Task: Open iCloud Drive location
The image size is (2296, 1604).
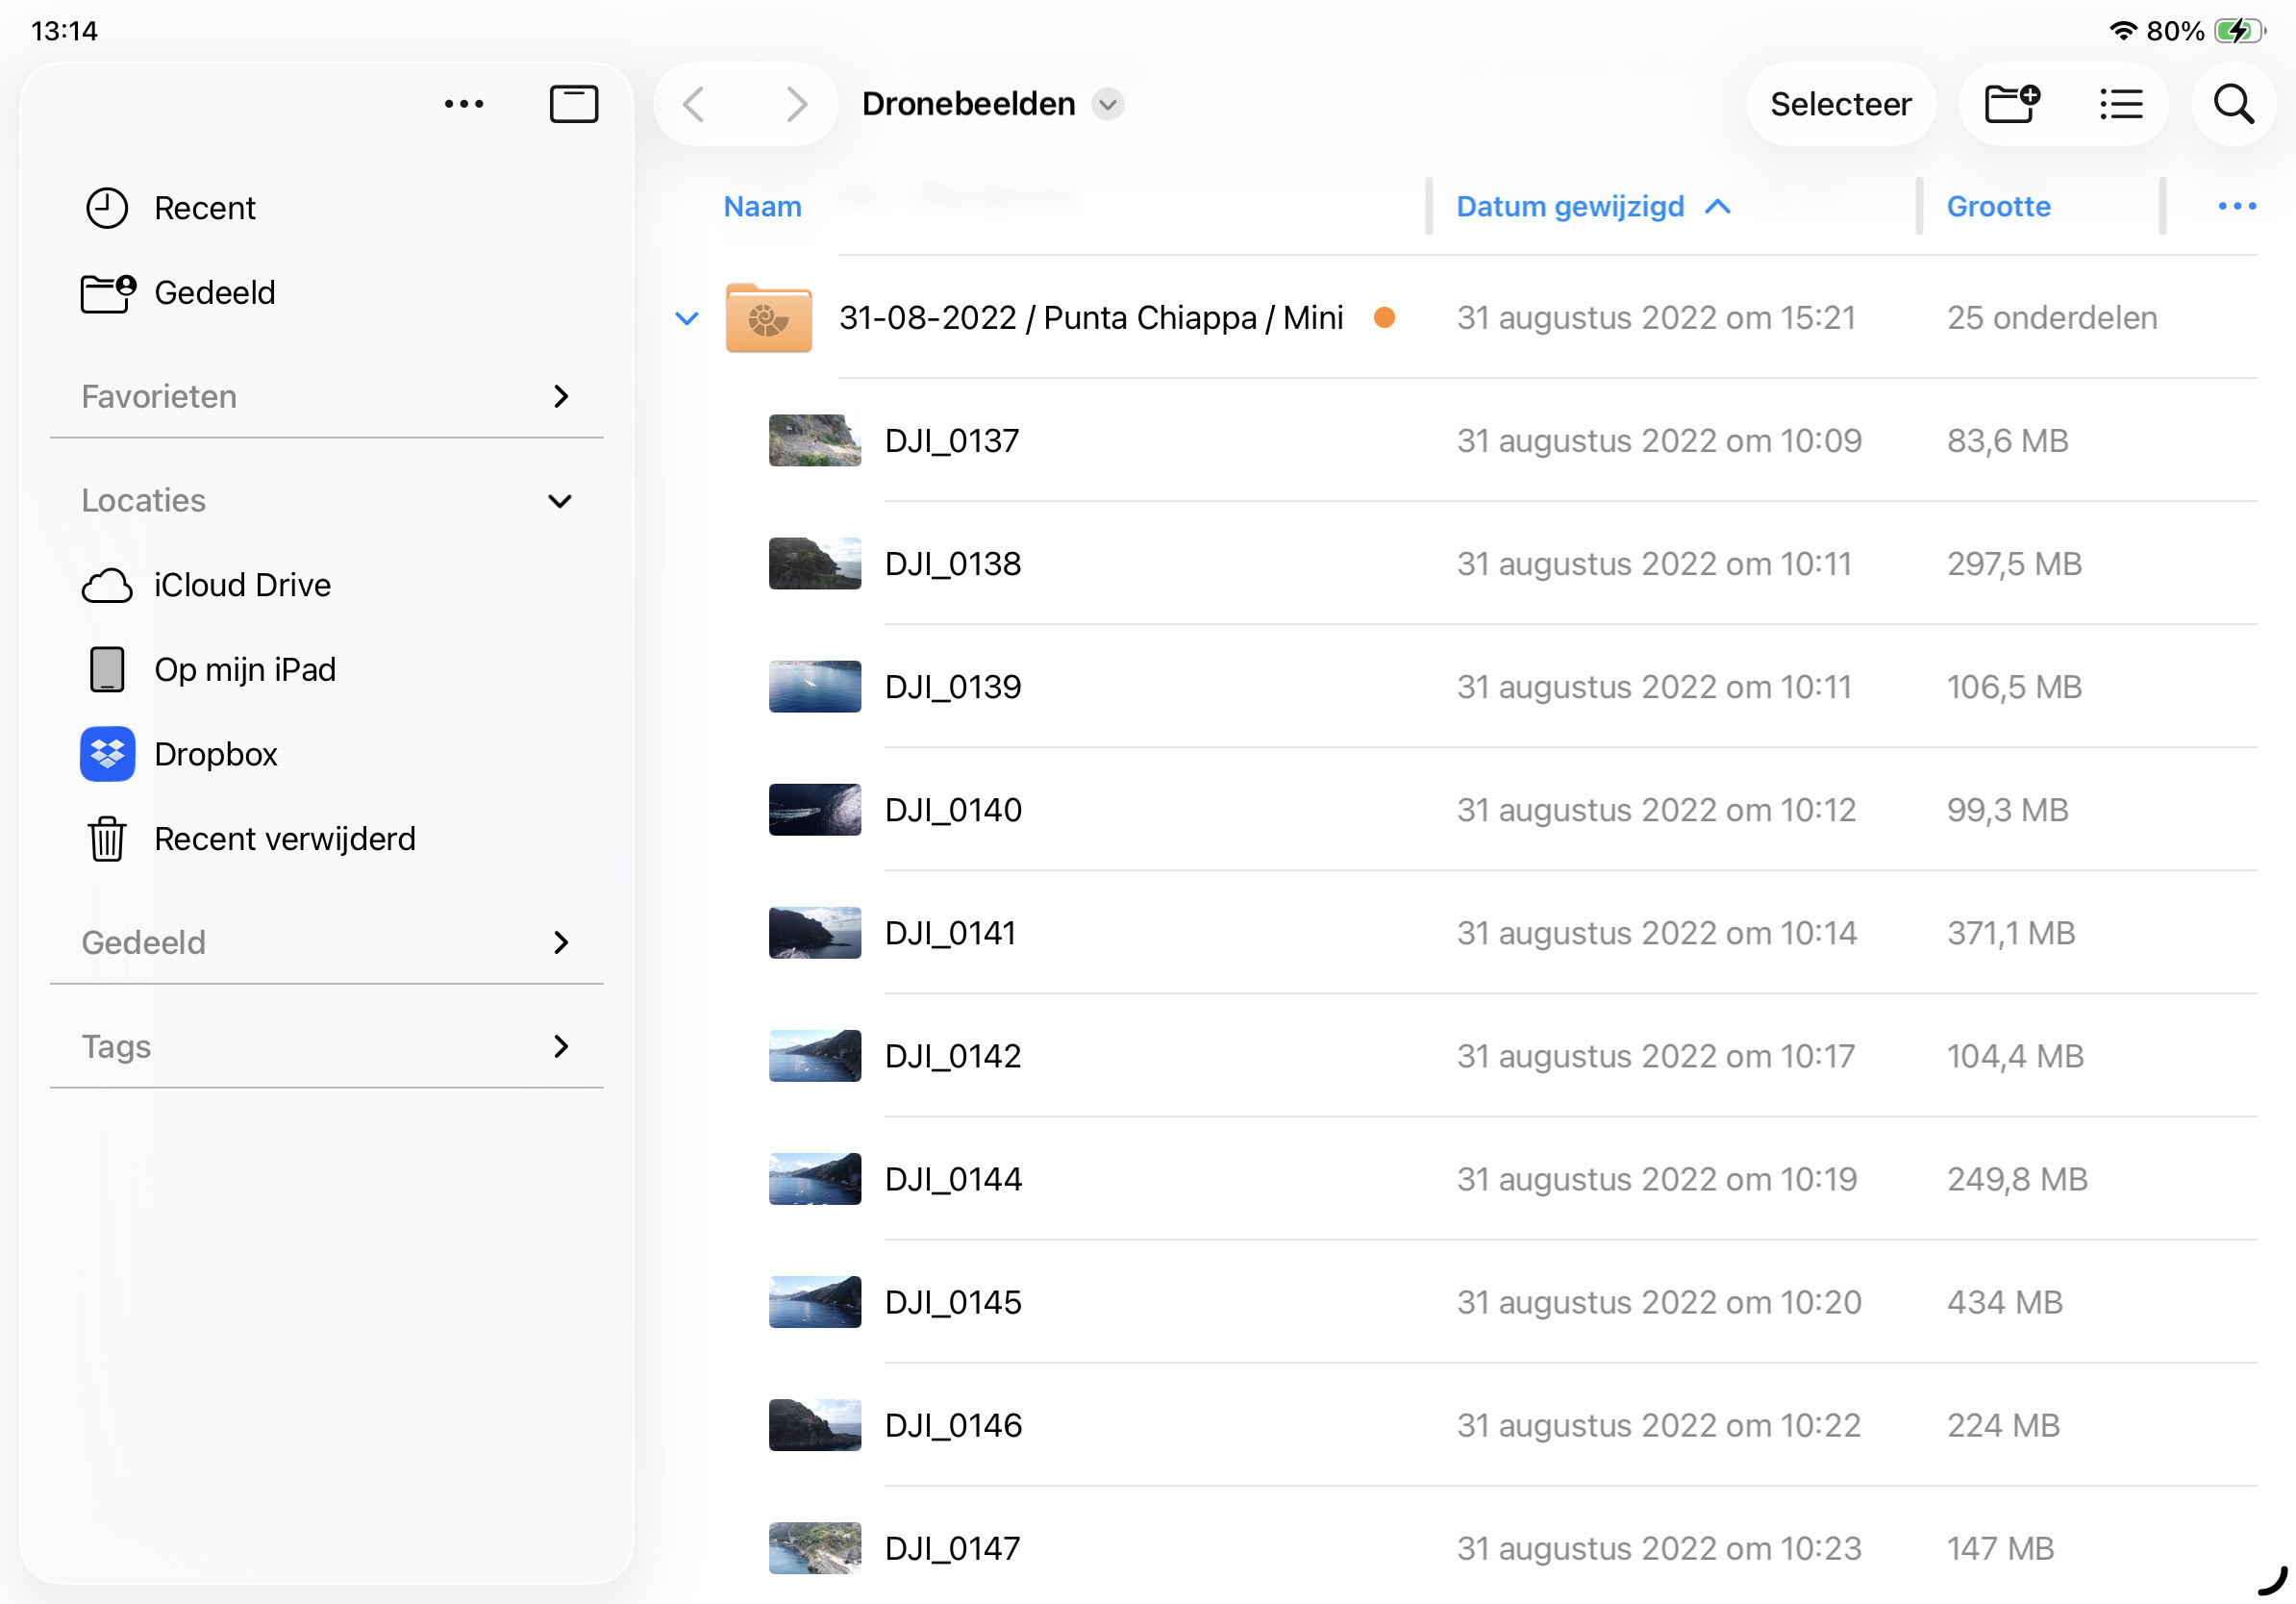Action: [241, 585]
